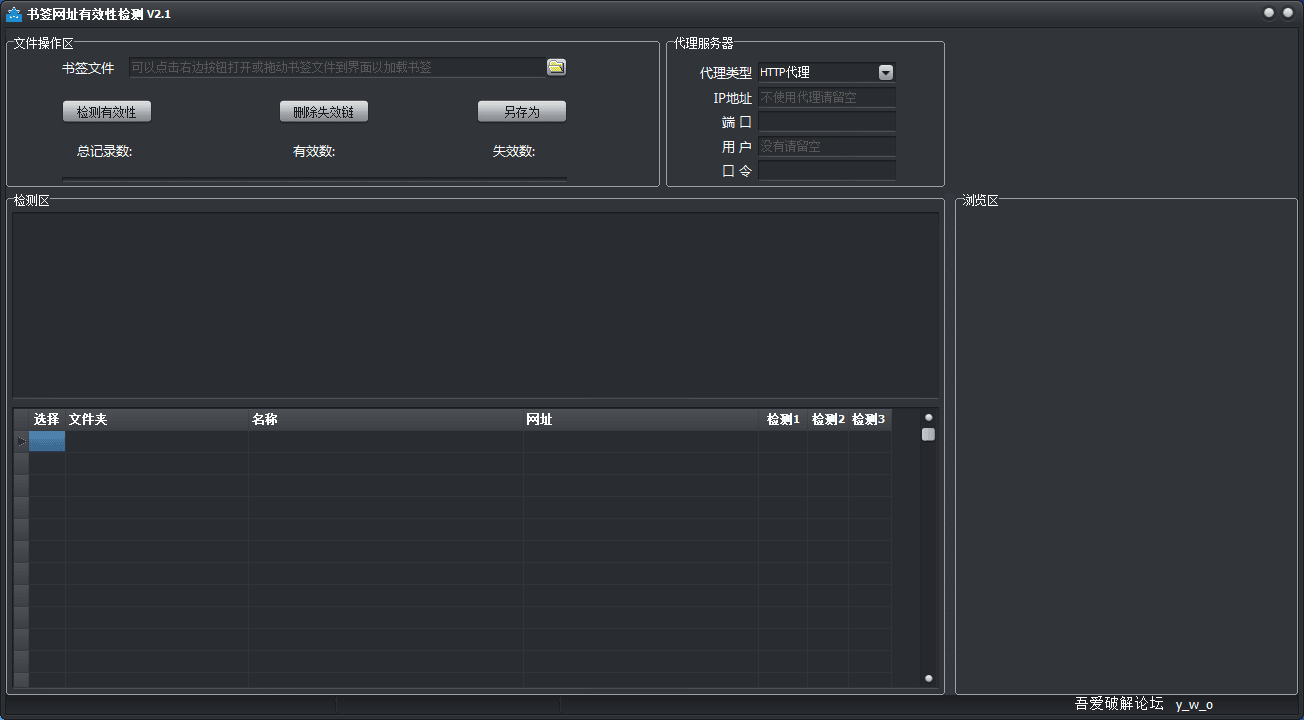Click the folder icon to open bookmark file
The width and height of the screenshot is (1304, 720).
[556, 67]
